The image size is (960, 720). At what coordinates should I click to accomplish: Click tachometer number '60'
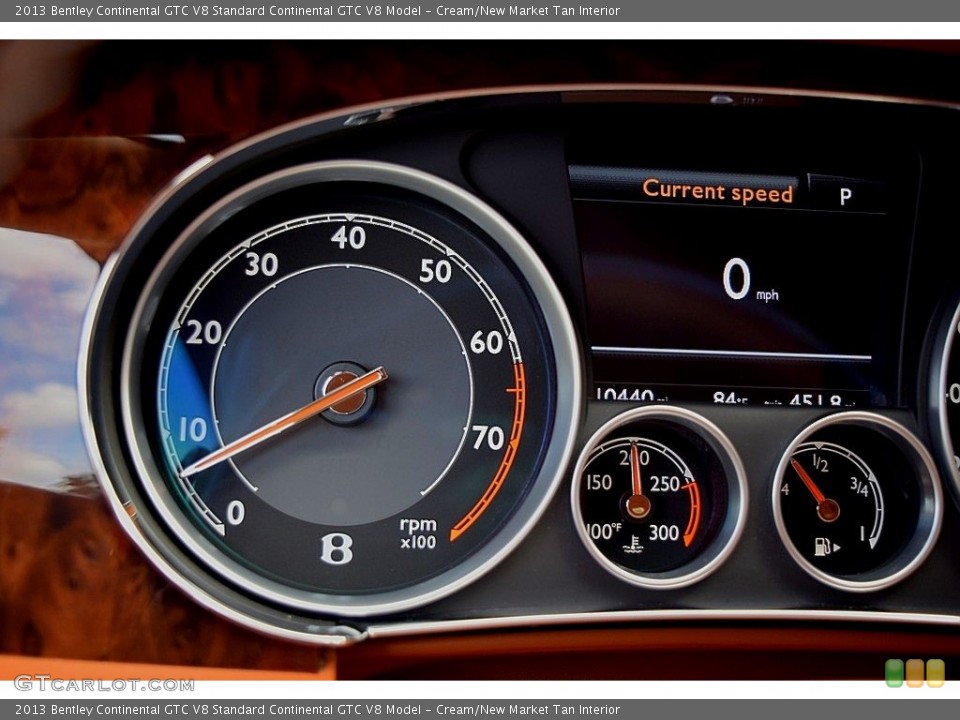[x=486, y=342]
